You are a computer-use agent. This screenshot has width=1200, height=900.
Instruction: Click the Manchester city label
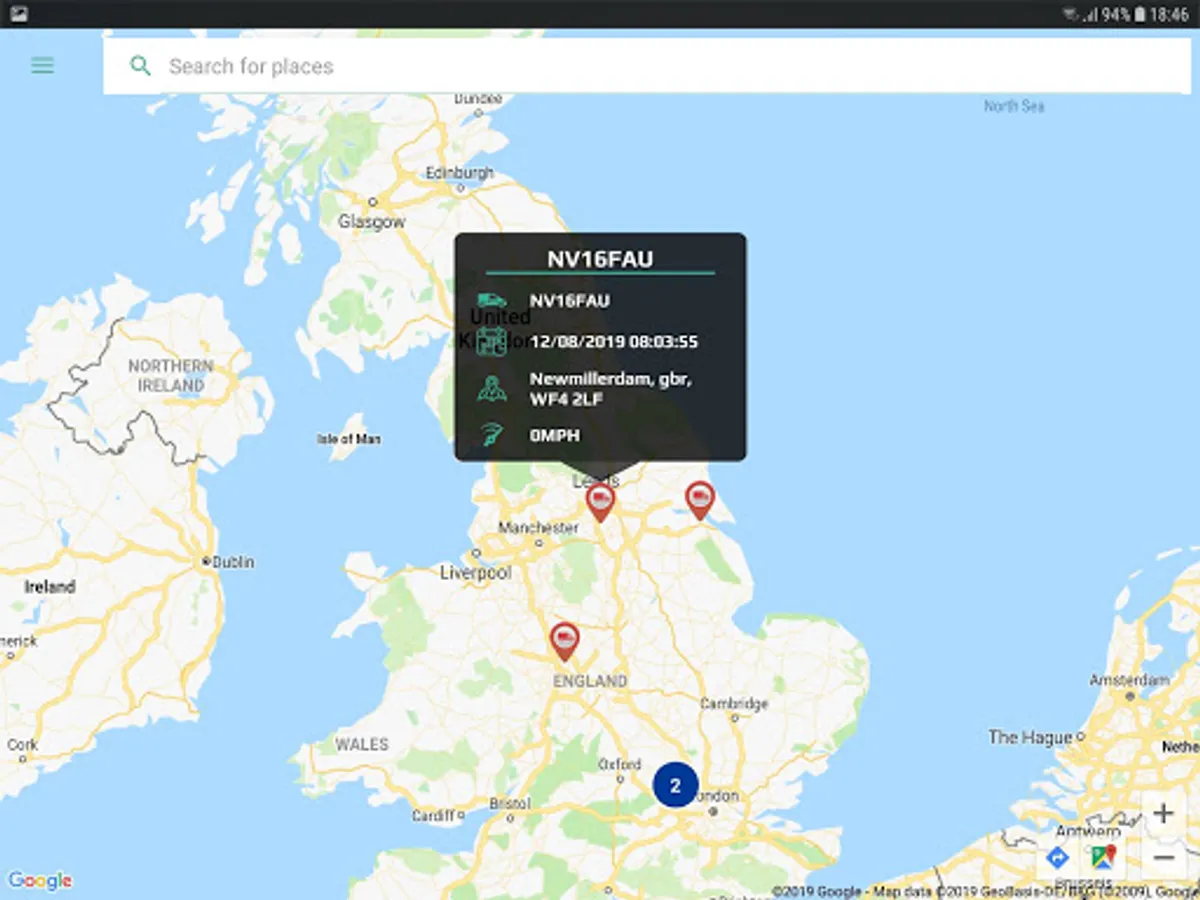point(538,527)
